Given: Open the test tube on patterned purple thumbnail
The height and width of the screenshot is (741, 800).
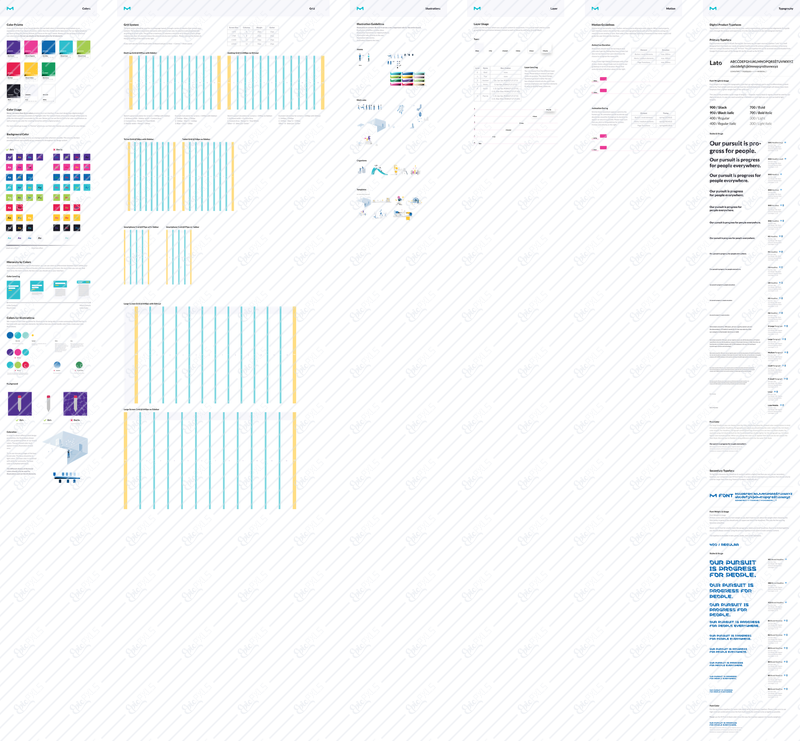Looking at the screenshot, I should [x=75, y=404].
